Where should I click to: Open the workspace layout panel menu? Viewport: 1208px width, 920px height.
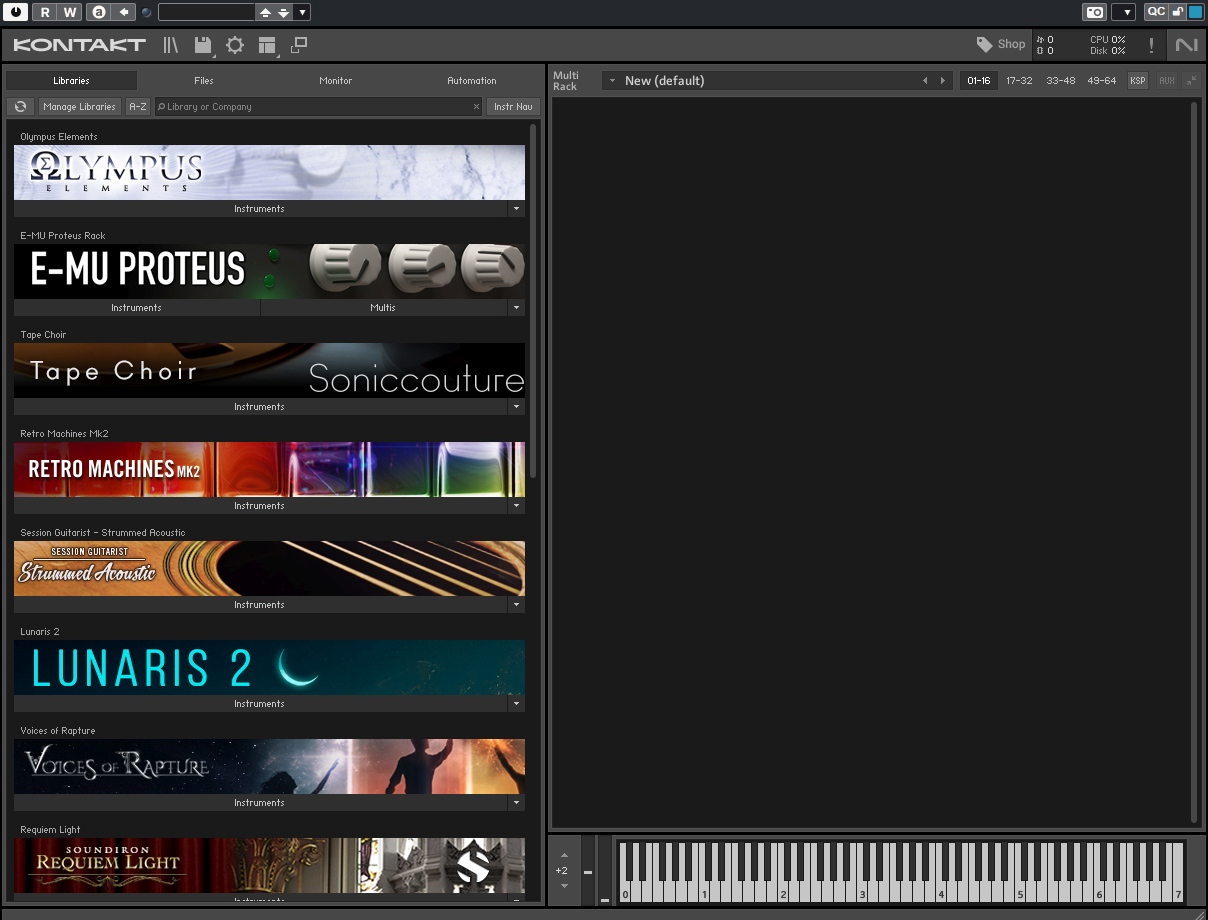pyautogui.click(x=267, y=45)
